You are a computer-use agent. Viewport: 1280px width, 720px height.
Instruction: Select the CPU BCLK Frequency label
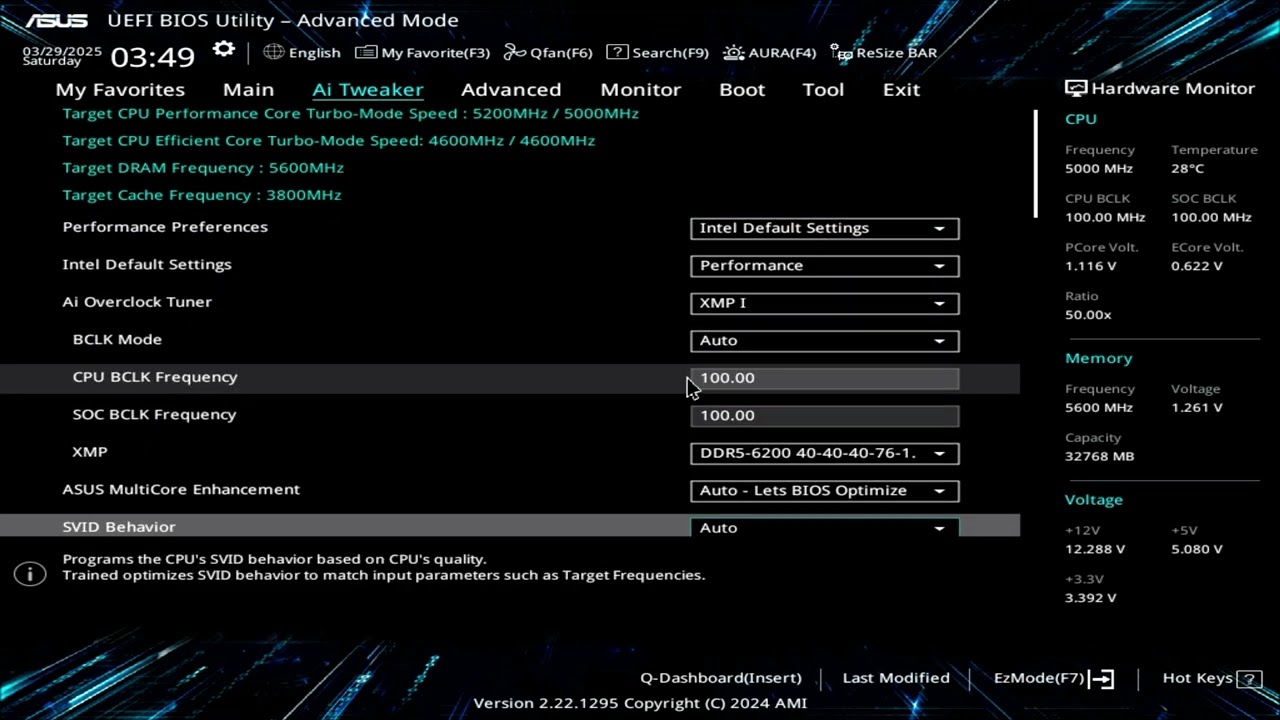pos(155,377)
